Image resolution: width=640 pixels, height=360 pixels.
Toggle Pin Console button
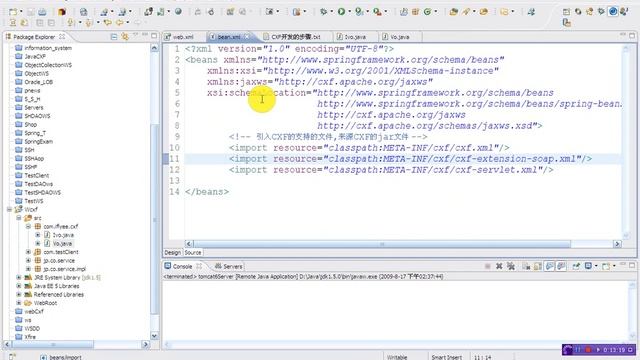pos(576,266)
